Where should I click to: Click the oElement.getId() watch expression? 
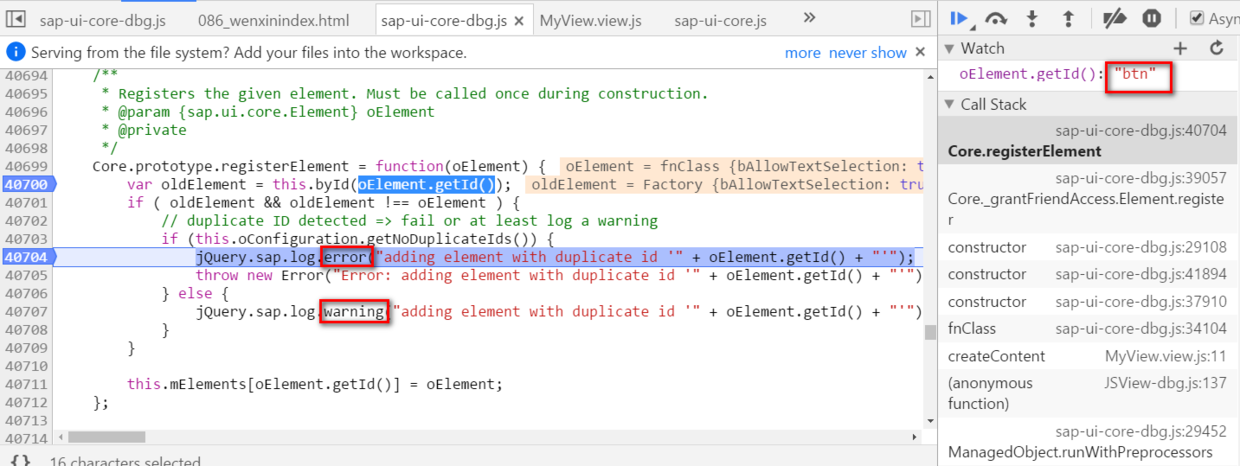1030,74
